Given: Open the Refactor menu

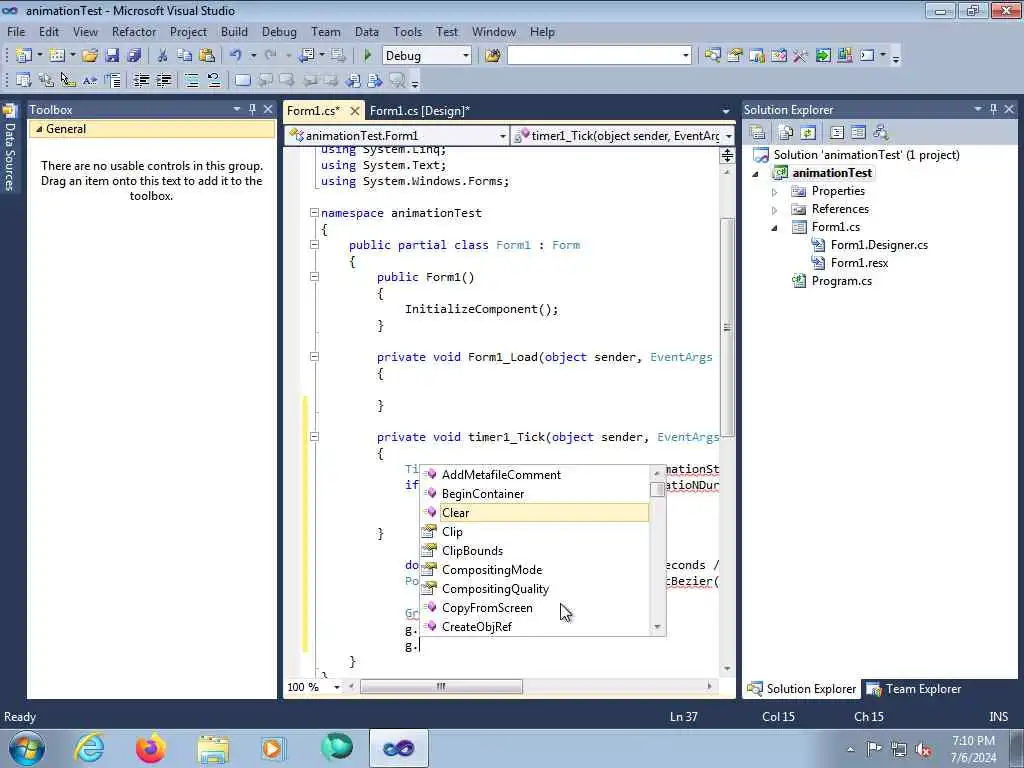Looking at the screenshot, I should (134, 32).
